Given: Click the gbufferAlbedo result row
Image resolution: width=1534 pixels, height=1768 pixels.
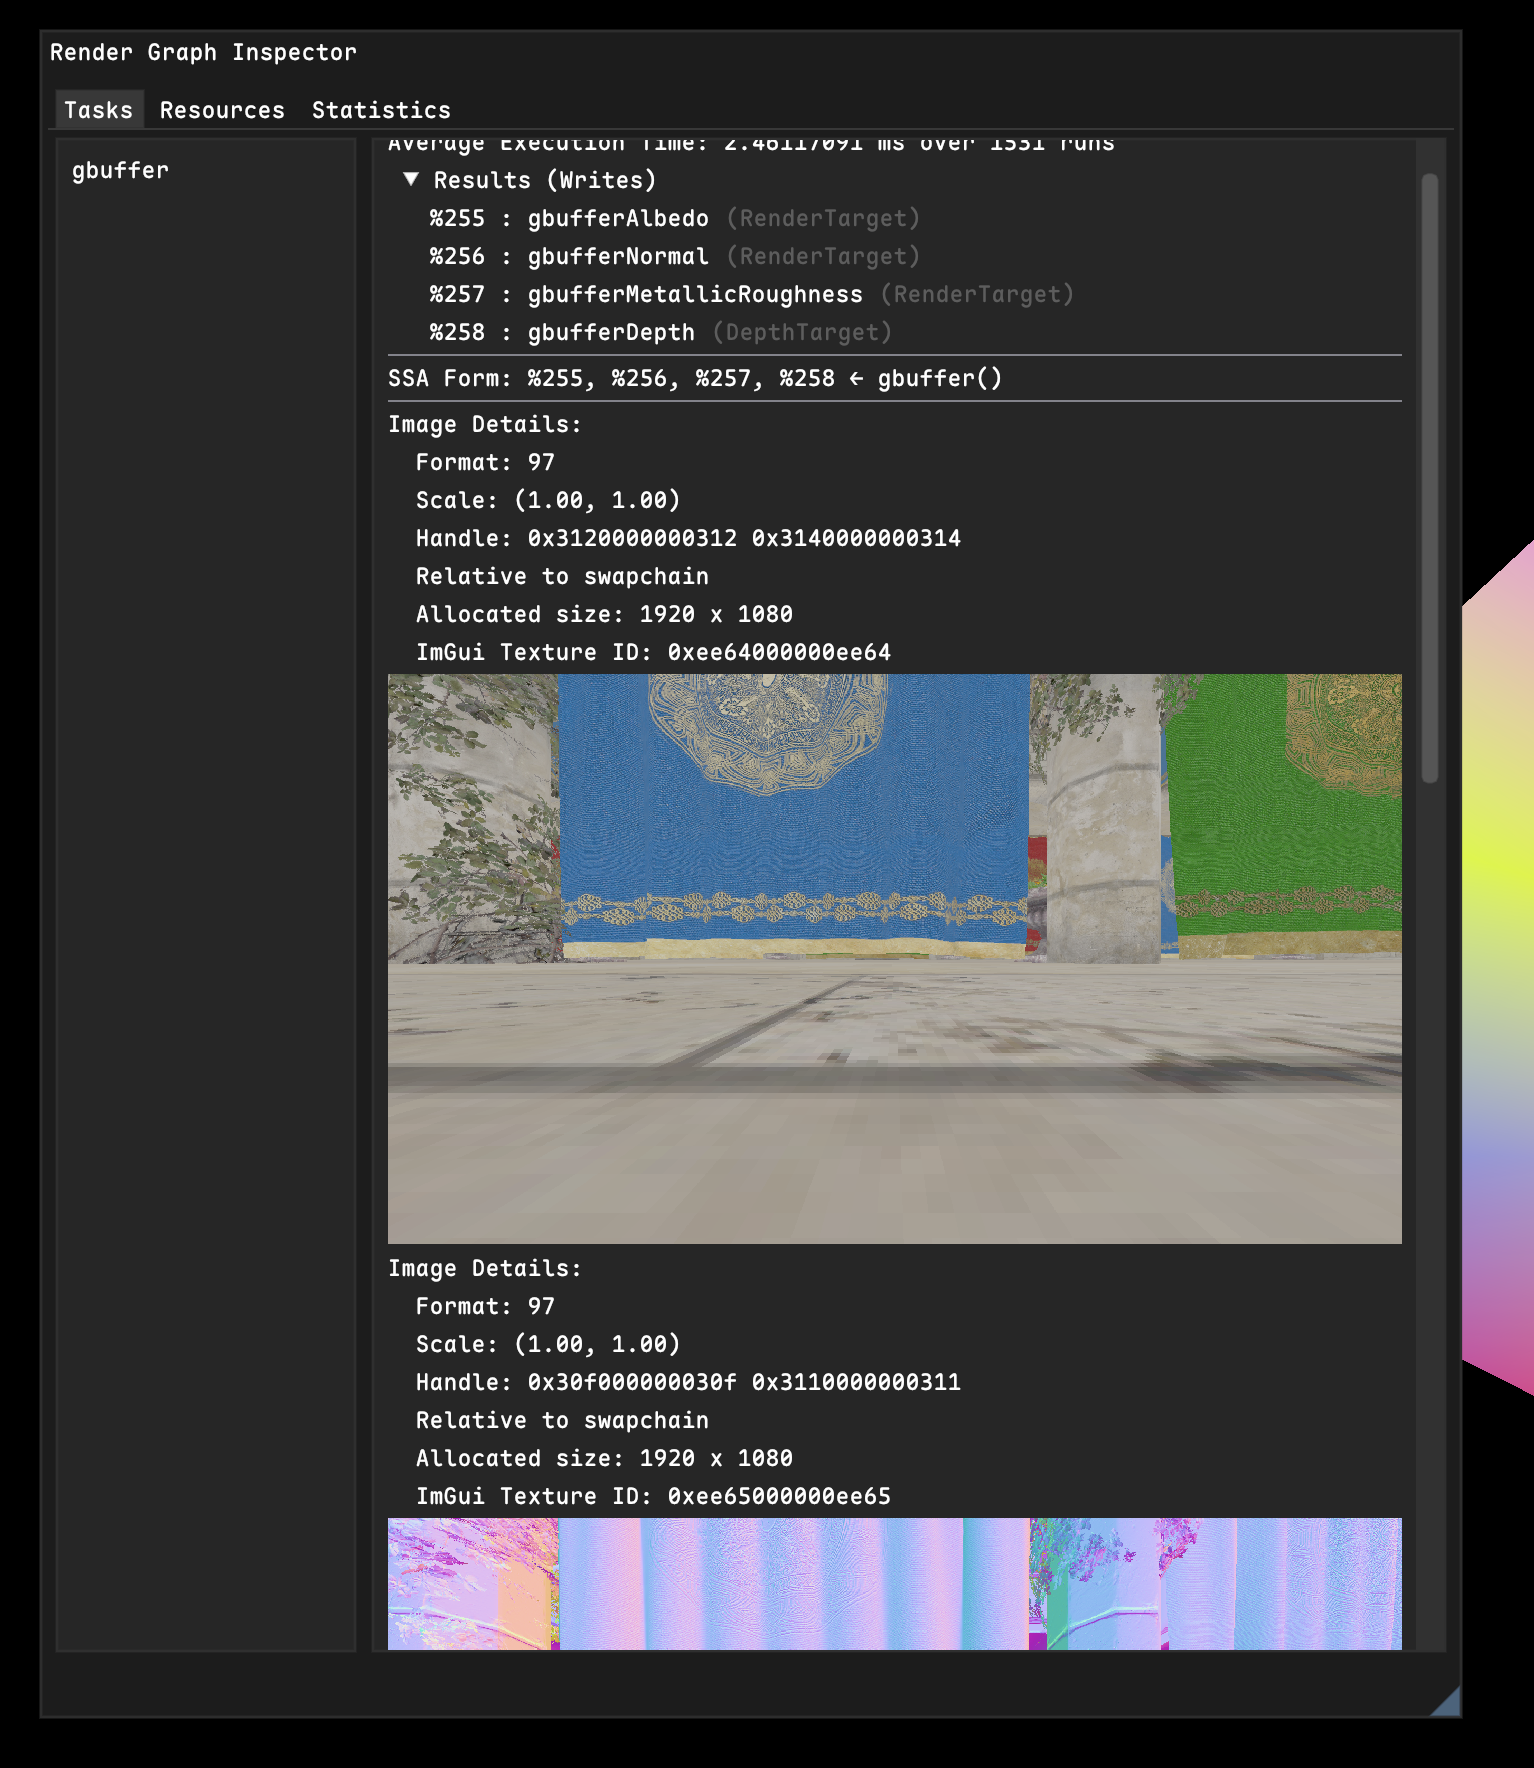Looking at the screenshot, I should pos(675,219).
